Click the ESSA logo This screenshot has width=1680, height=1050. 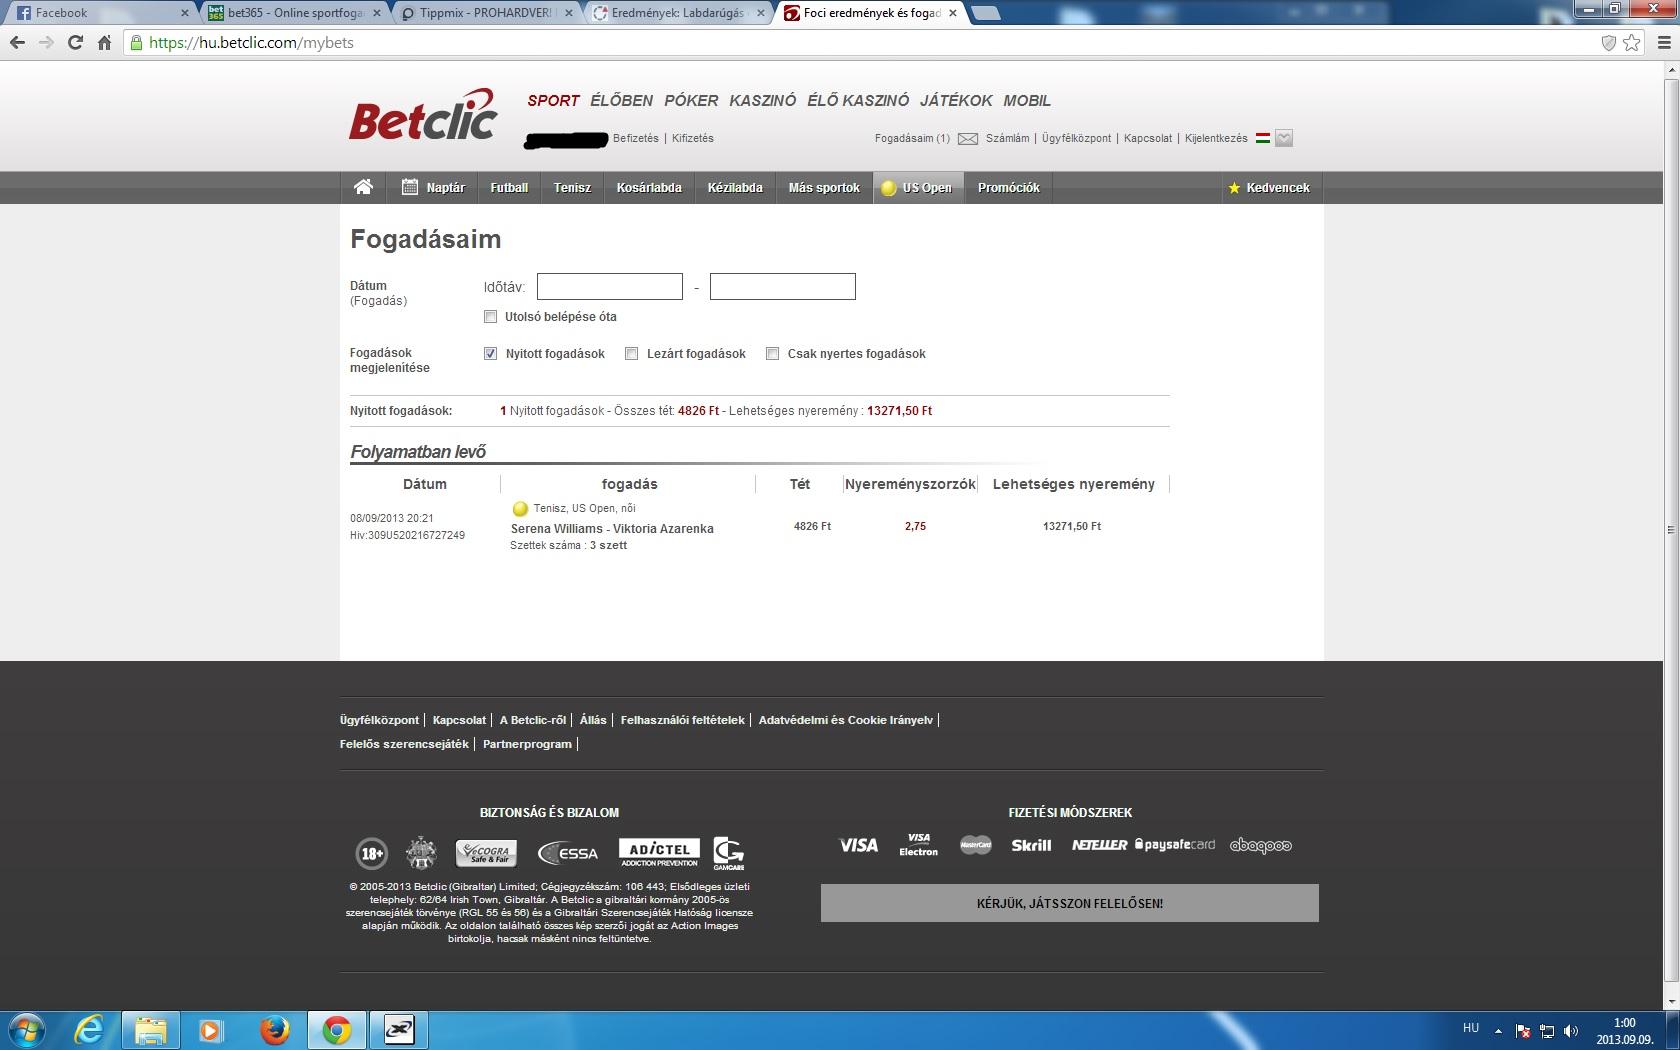[568, 853]
